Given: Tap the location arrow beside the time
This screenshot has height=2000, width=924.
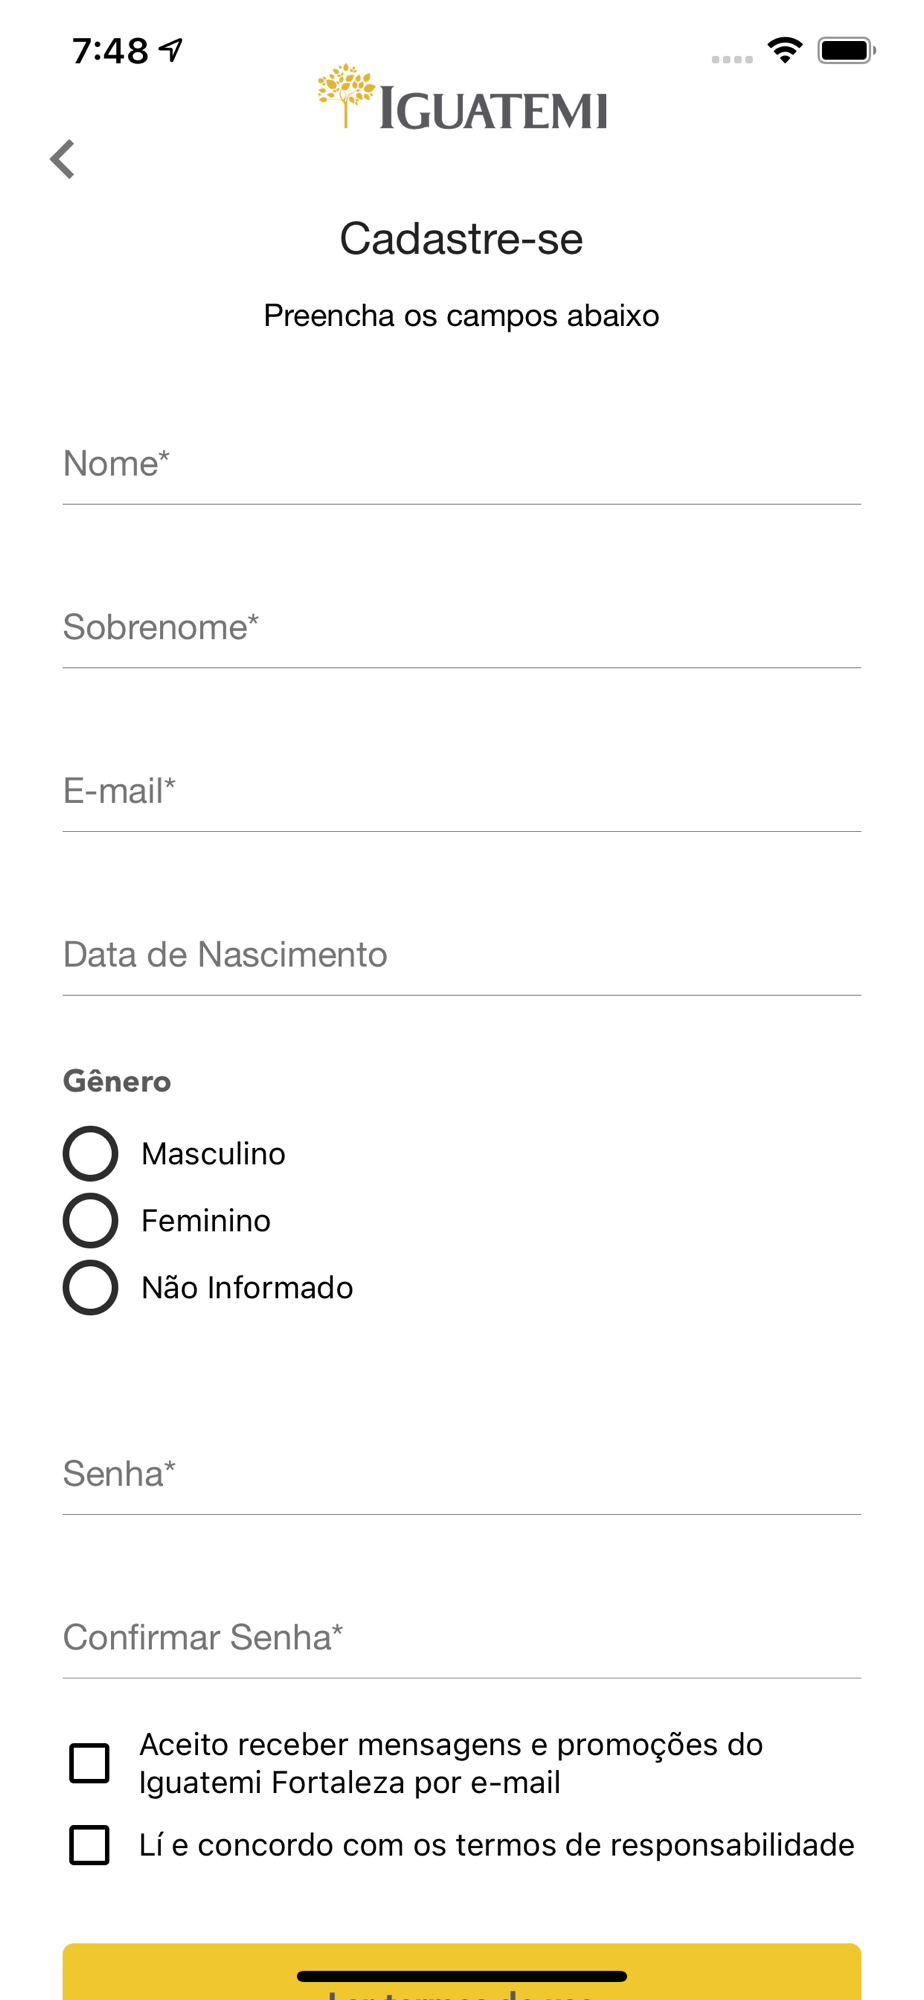Looking at the screenshot, I should coord(171,49).
